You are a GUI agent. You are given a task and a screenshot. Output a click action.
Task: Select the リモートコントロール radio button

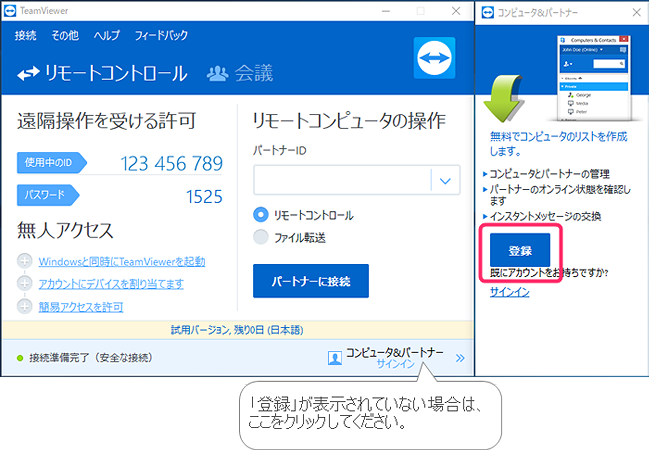pyautogui.click(x=261, y=214)
